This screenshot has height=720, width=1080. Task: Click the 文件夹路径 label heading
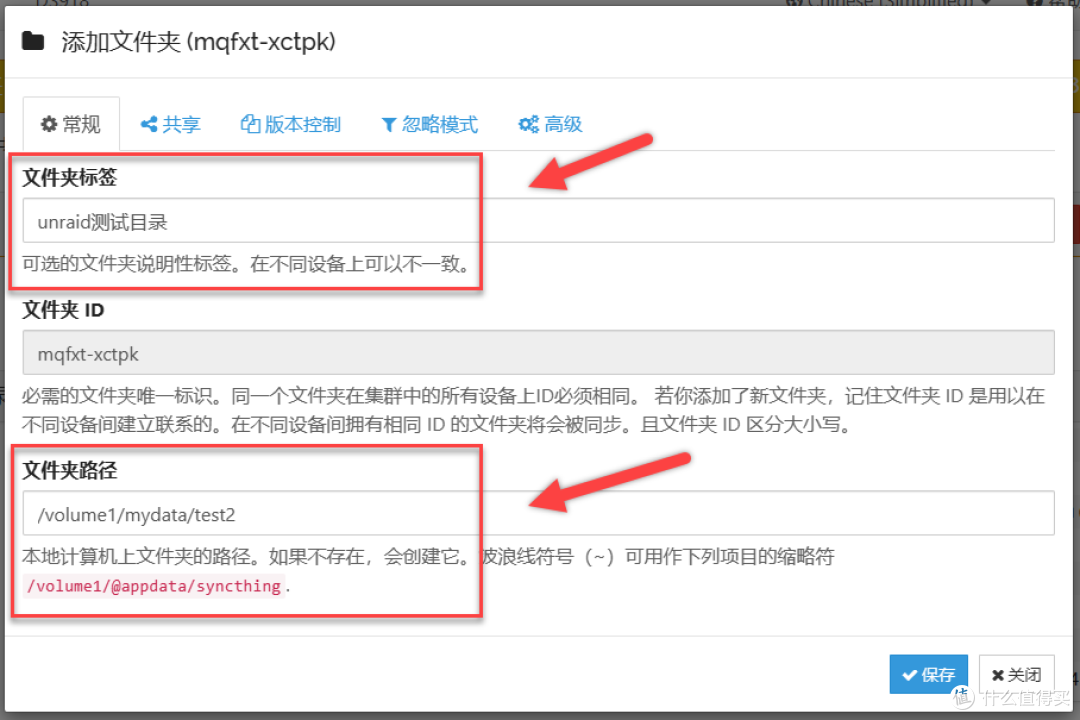[70, 471]
